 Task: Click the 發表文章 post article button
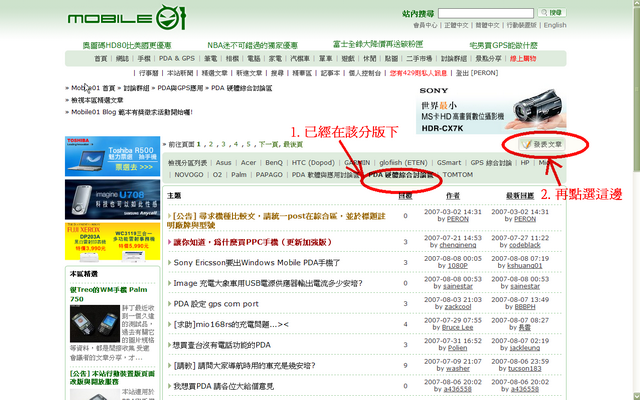coord(542,144)
